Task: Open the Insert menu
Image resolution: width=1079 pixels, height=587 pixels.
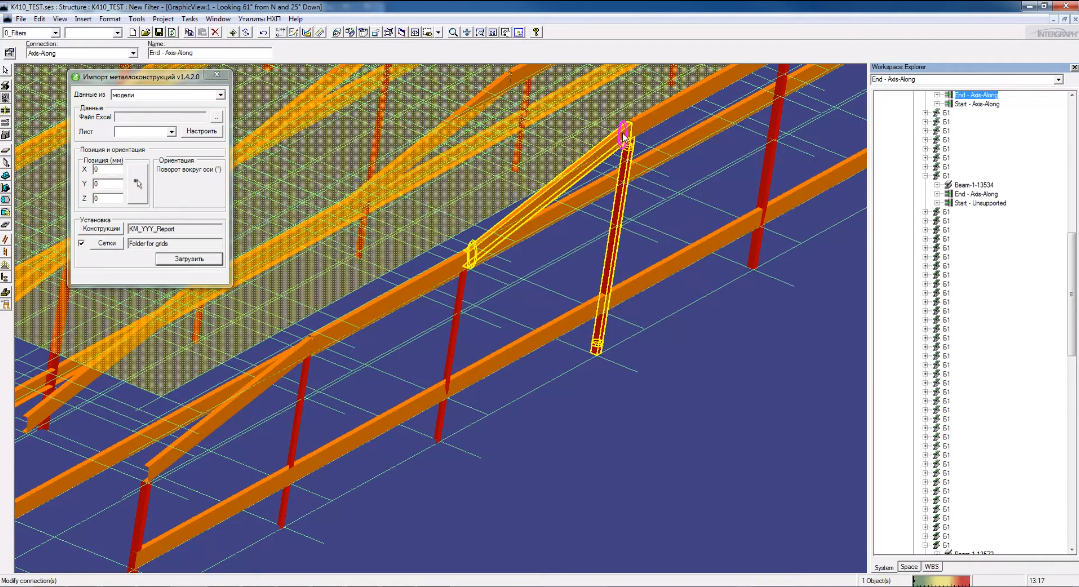Action: (83, 19)
